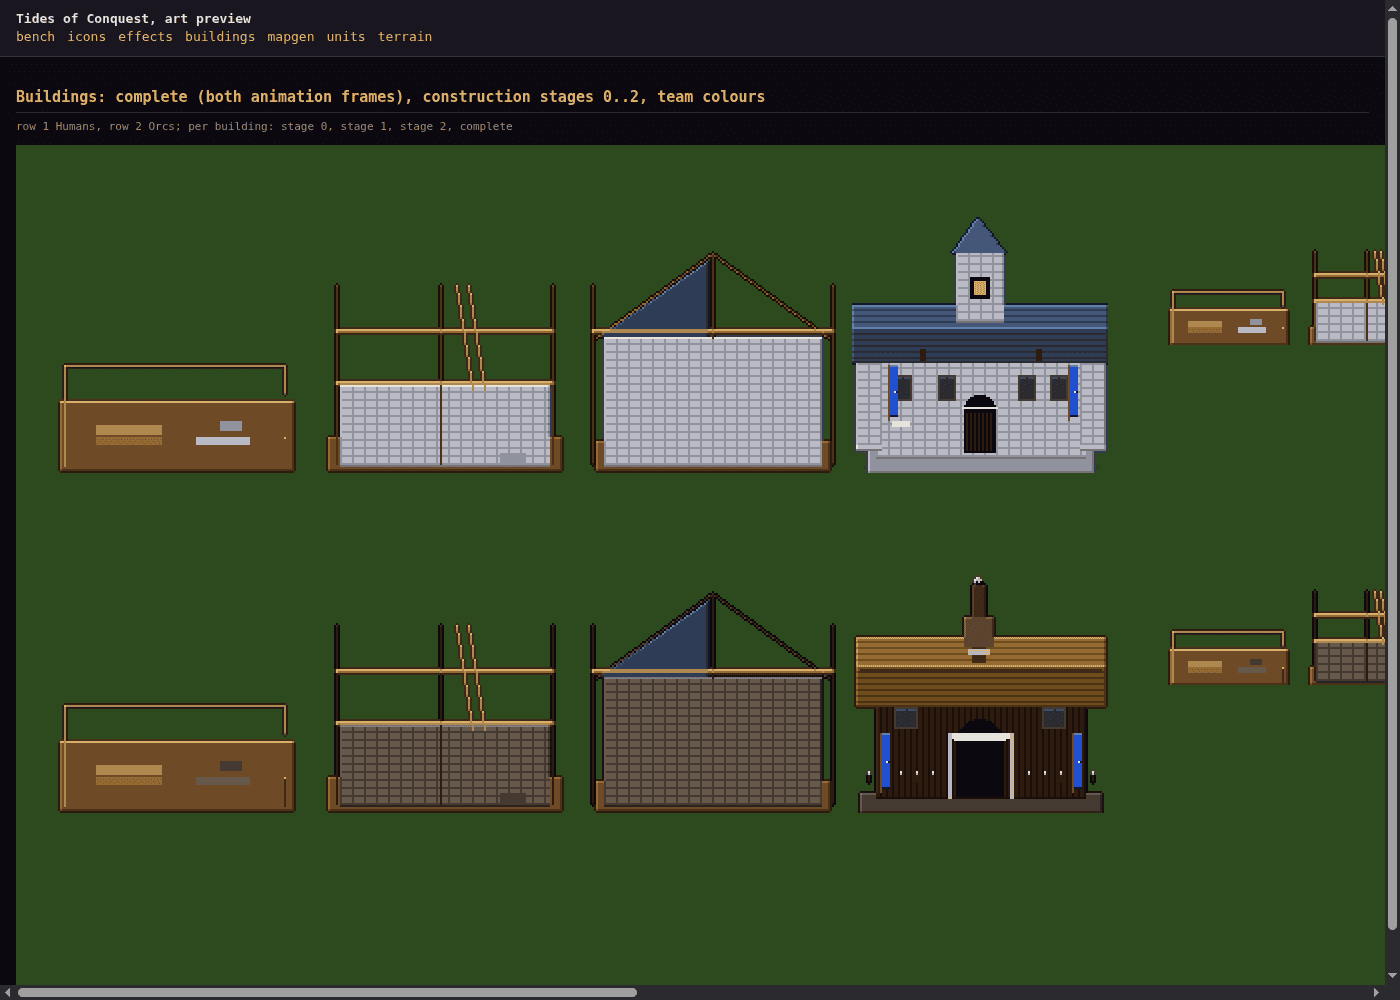Click the horizontal scrollbar thumb
The width and height of the screenshot is (1400, 1000).
click(327, 992)
